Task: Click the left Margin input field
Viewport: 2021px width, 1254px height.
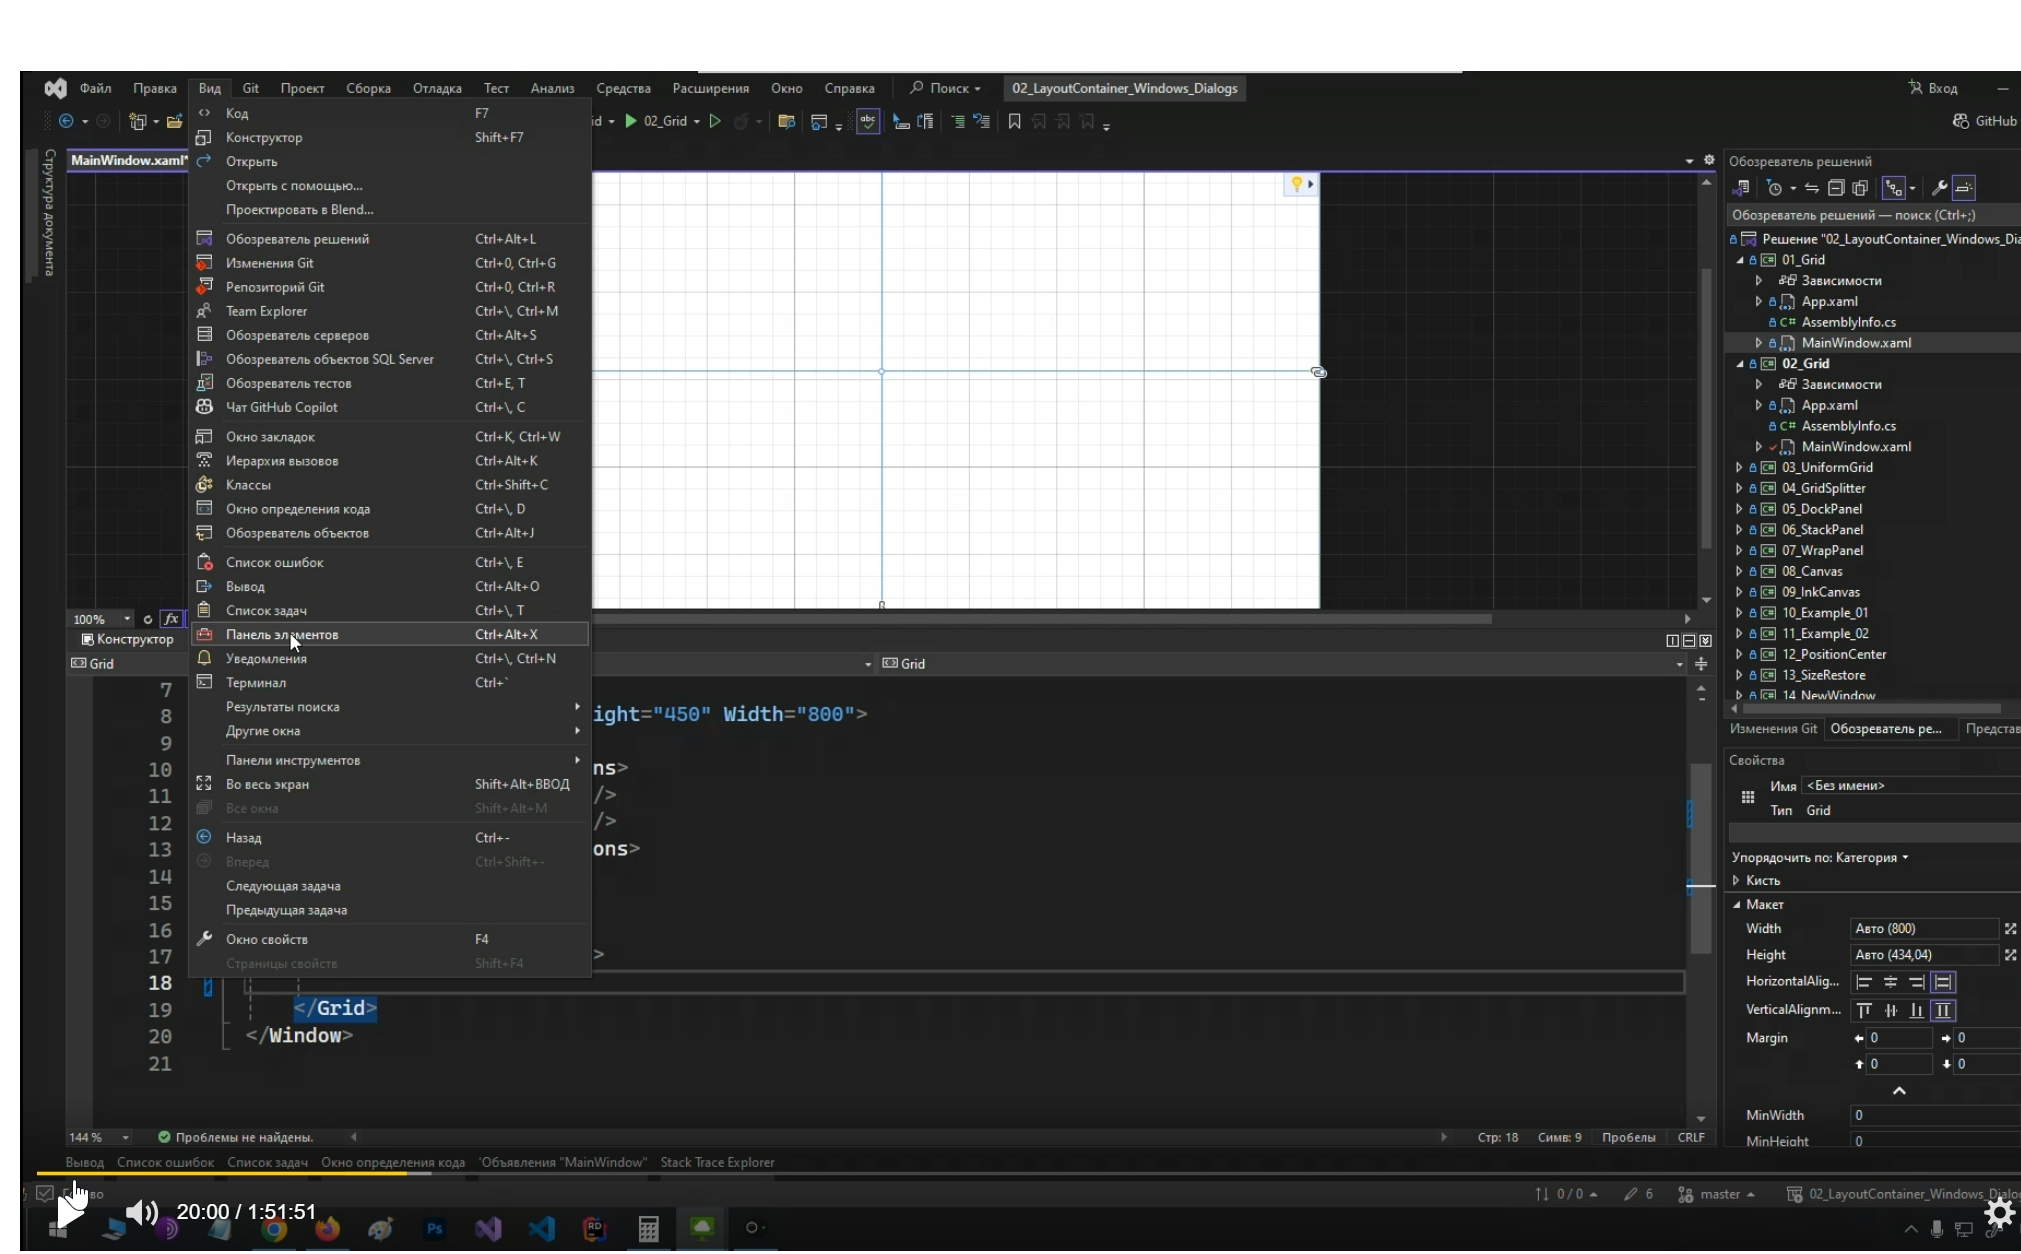Action: [x=1899, y=1038]
